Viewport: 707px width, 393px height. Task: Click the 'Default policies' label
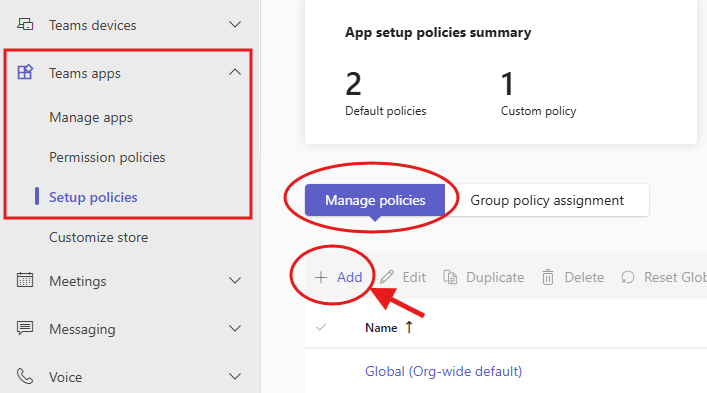pyautogui.click(x=386, y=111)
